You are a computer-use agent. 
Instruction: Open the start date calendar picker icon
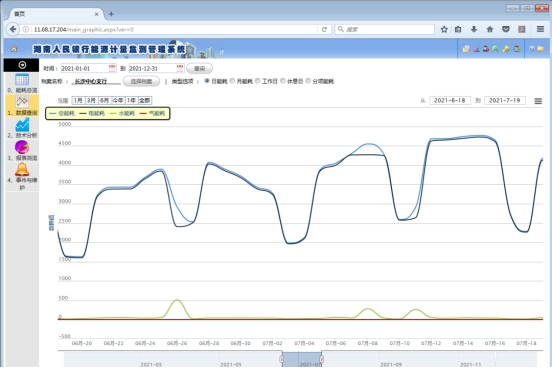coord(112,68)
